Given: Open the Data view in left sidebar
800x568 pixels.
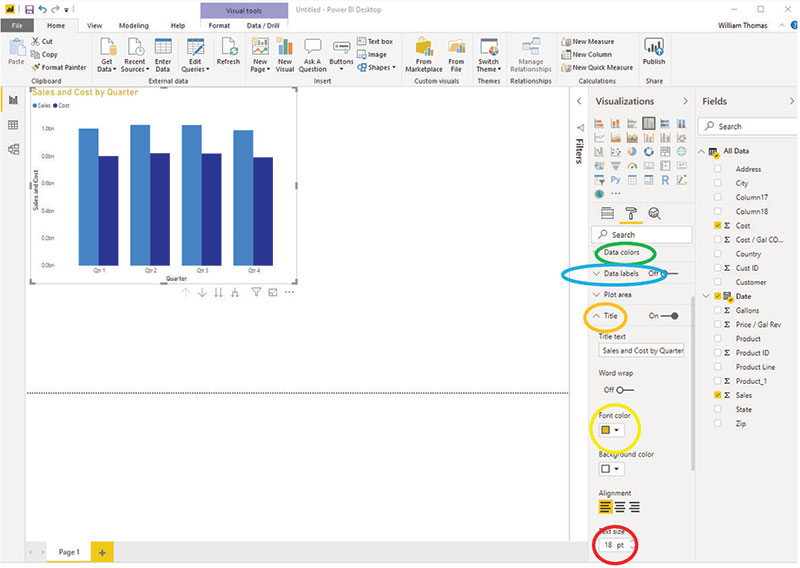Looking at the screenshot, I should click(x=13, y=125).
